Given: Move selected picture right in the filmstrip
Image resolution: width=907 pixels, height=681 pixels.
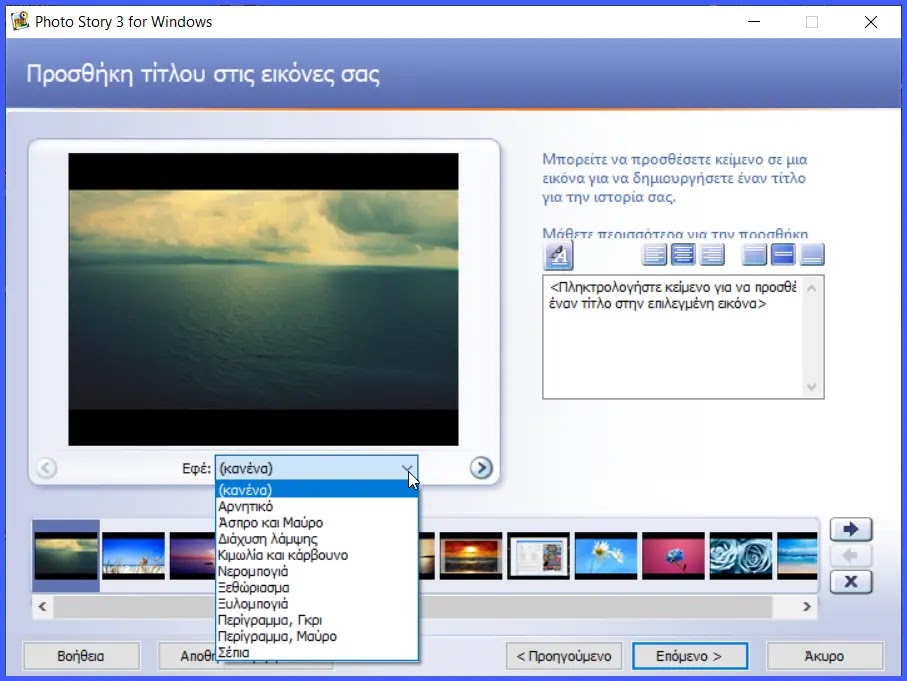Looking at the screenshot, I should (x=851, y=529).
